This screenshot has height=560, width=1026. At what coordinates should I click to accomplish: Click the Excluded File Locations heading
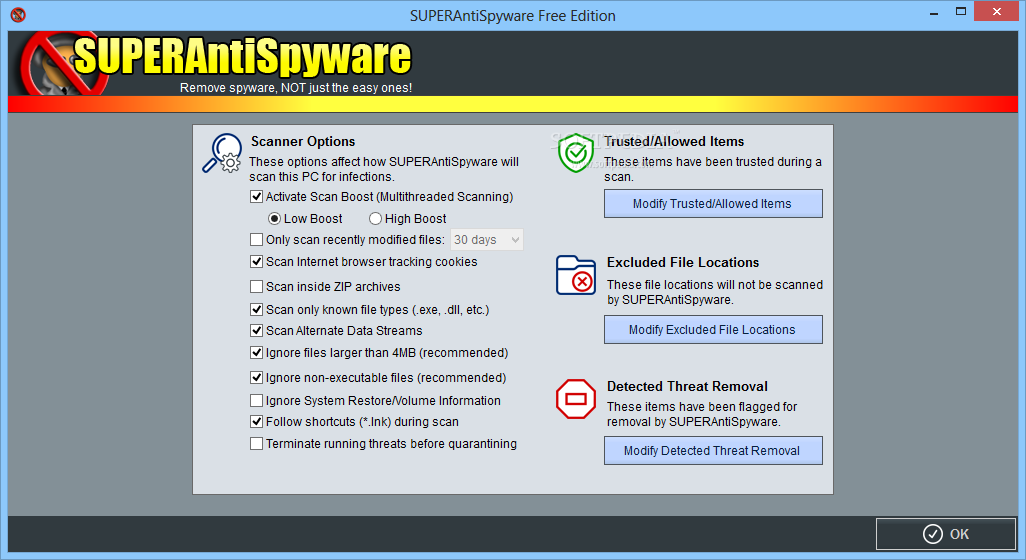point(683,262)
